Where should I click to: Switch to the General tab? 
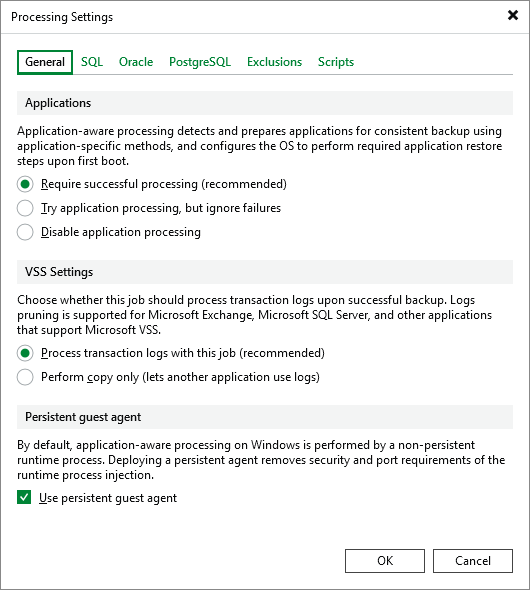click(45, 62)
